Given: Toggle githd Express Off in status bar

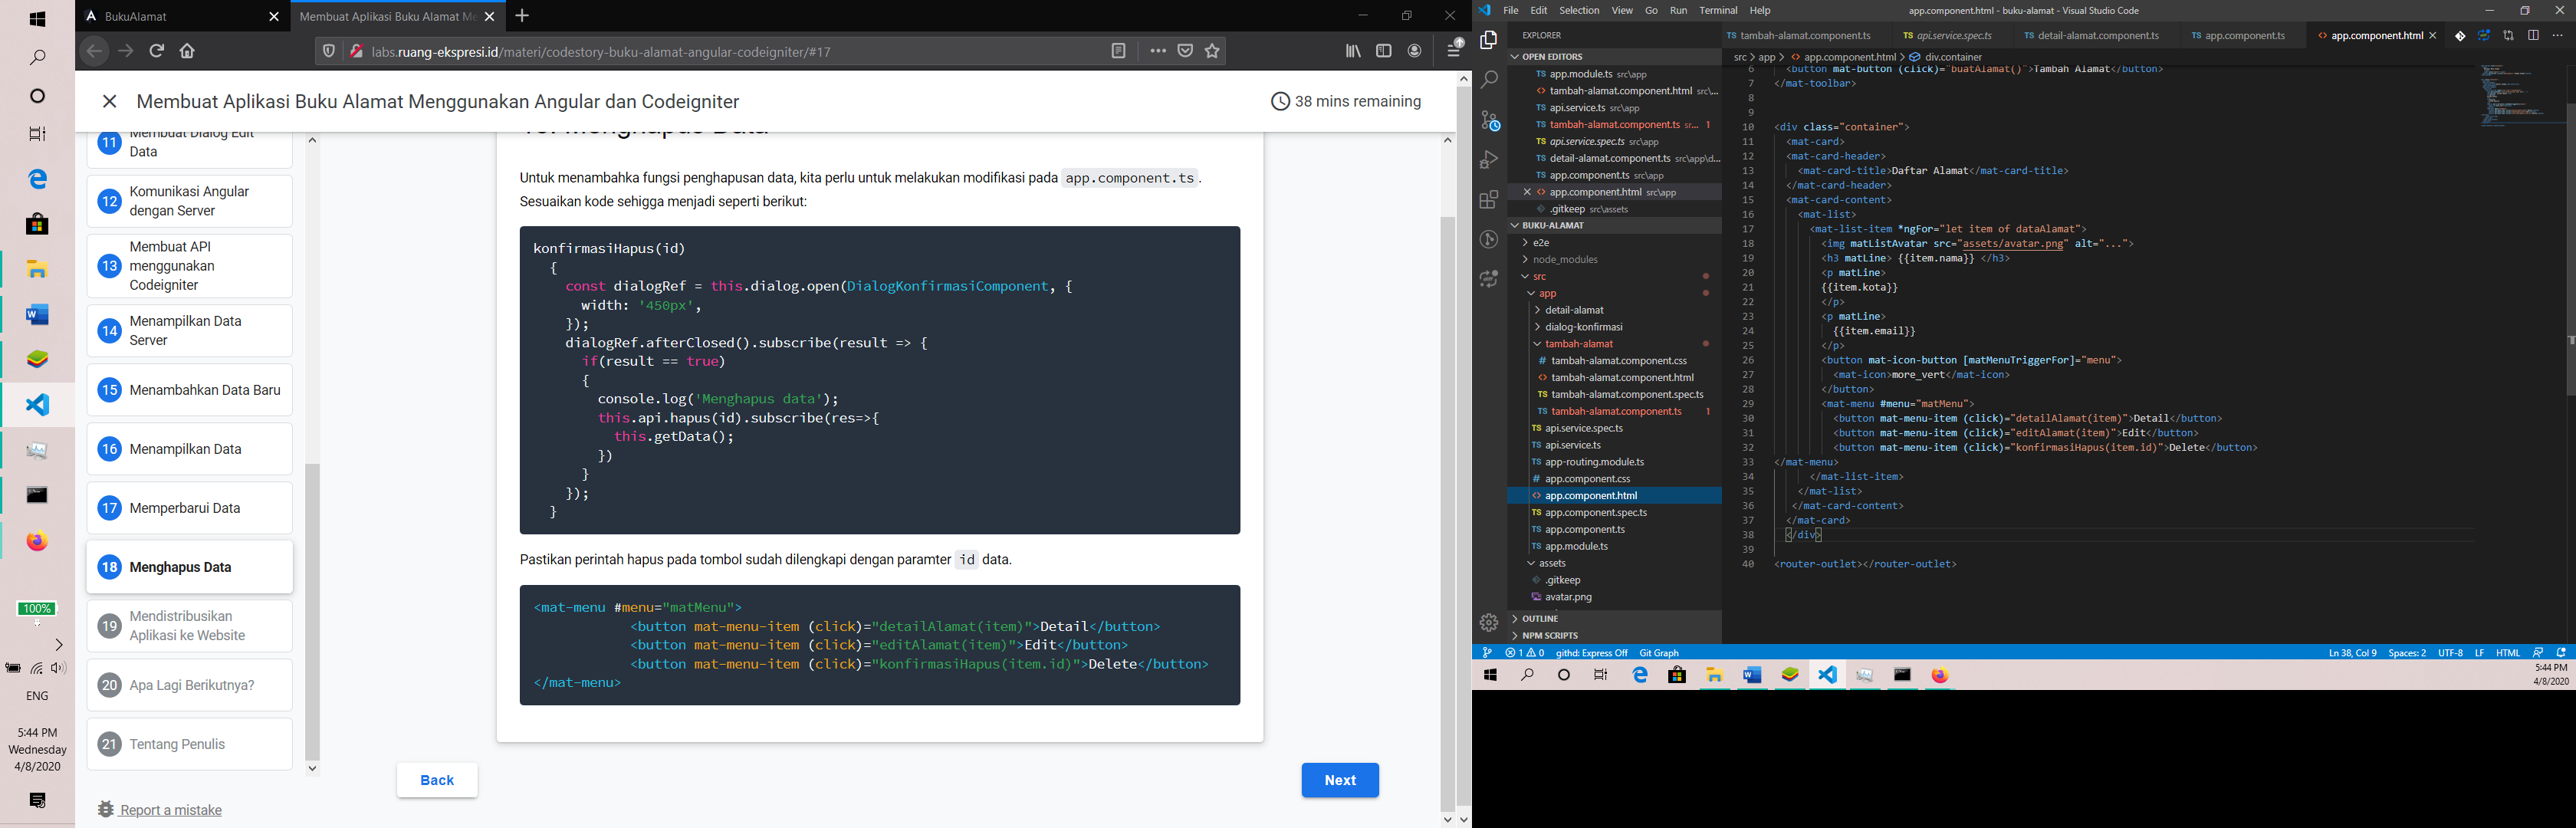Looking at the screenshot, I should coord(1591,653).
